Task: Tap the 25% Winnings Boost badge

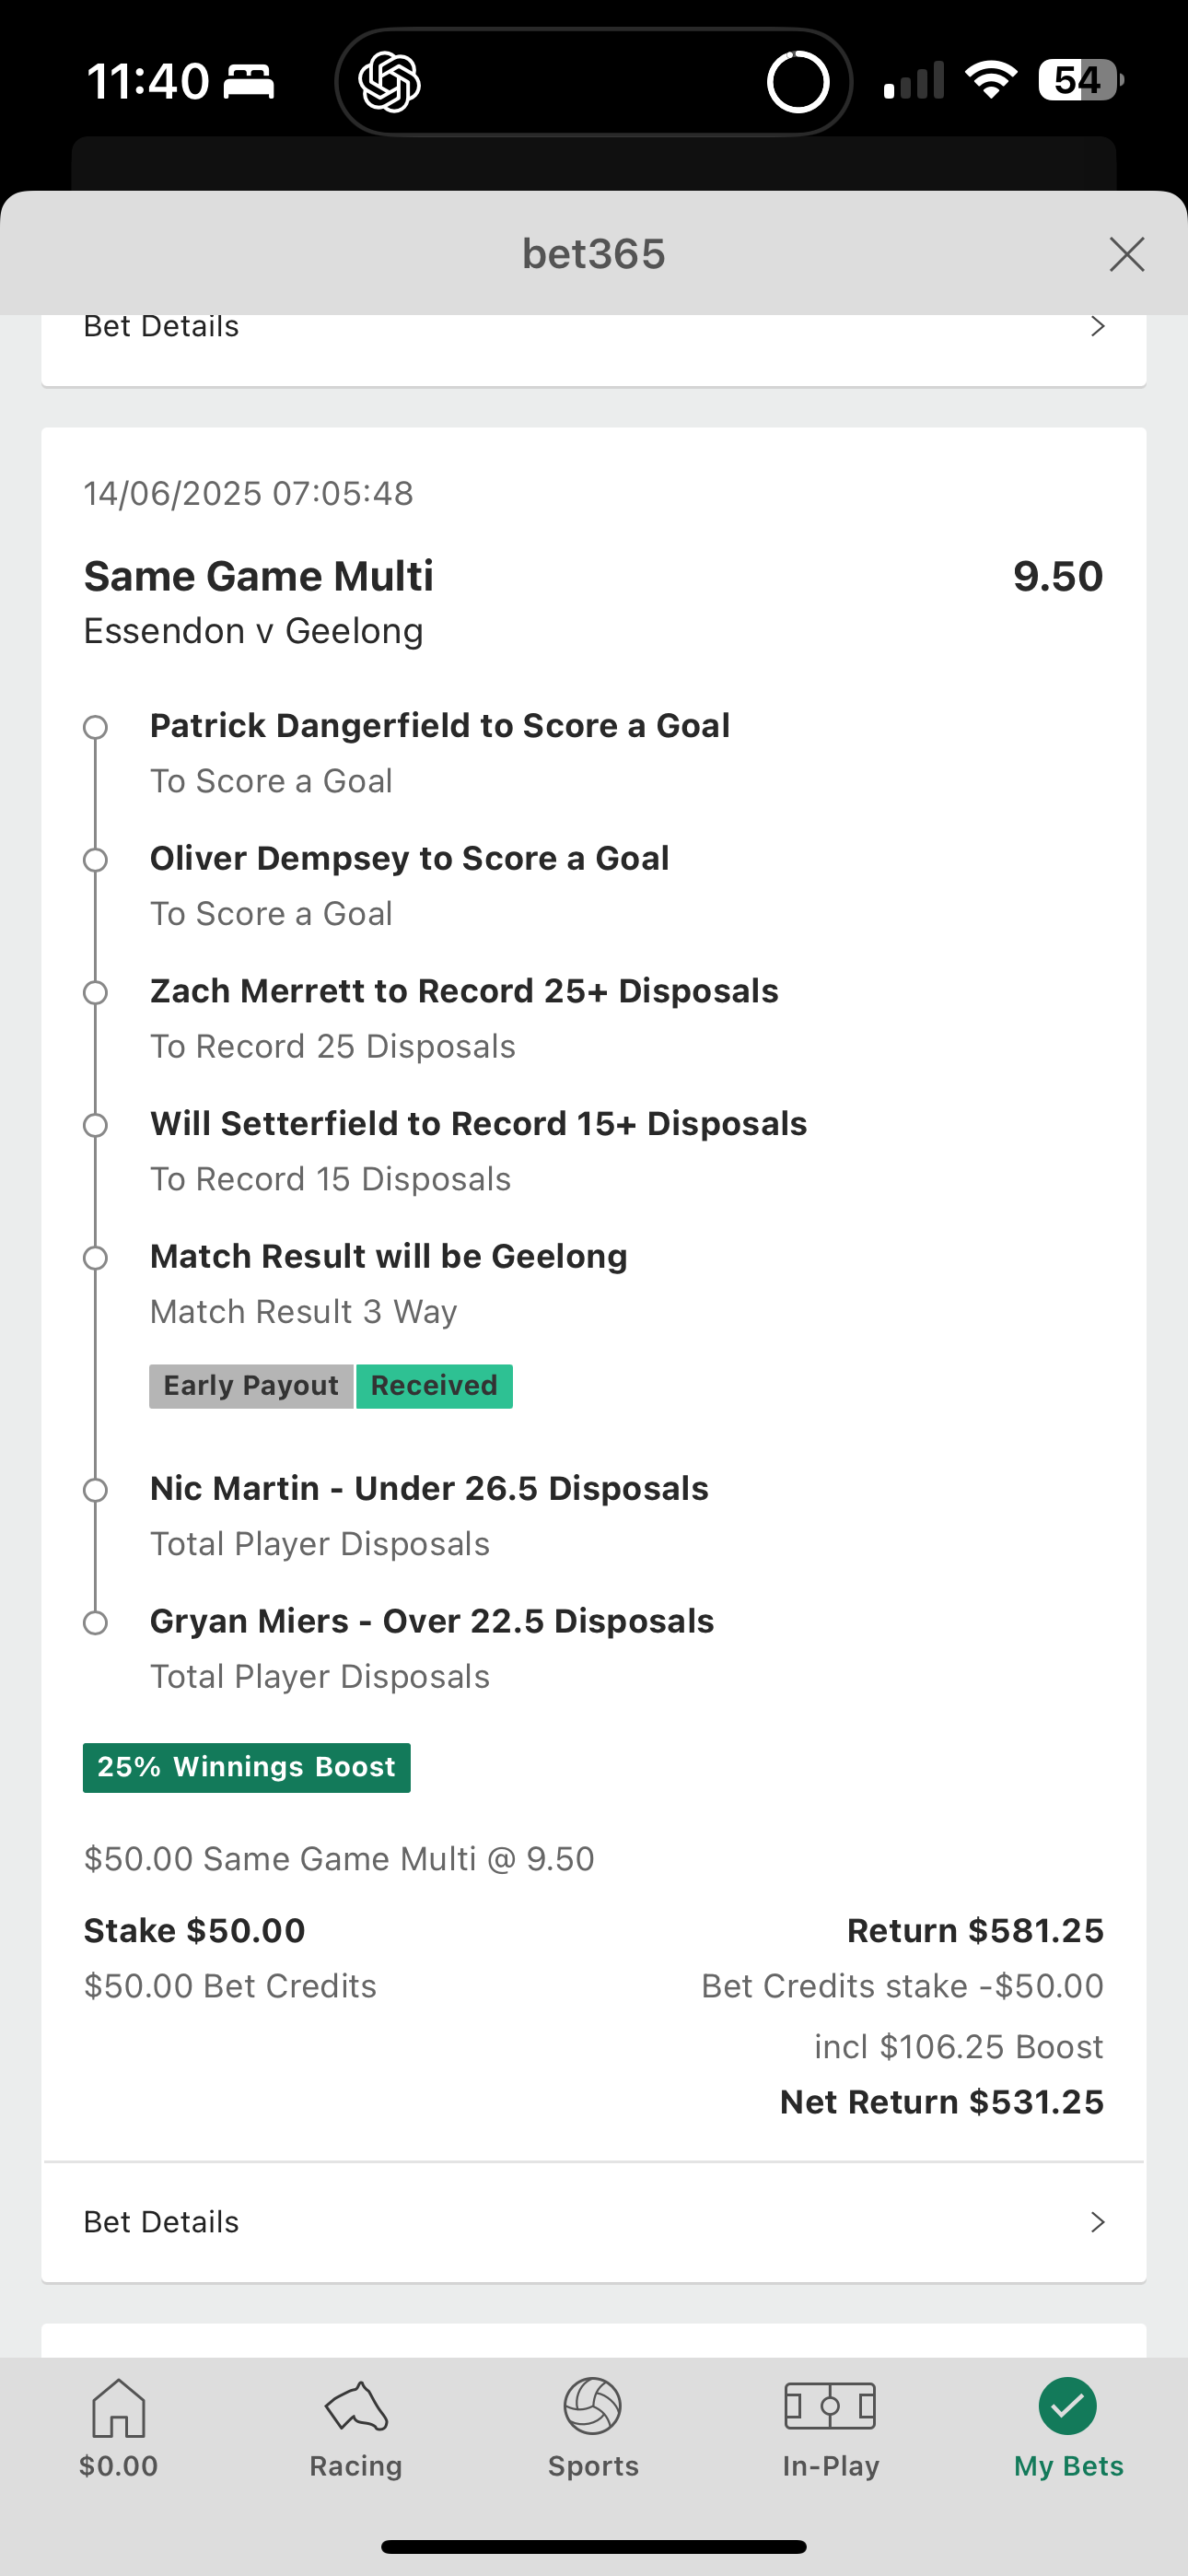Action: (x=247, y=1767)
